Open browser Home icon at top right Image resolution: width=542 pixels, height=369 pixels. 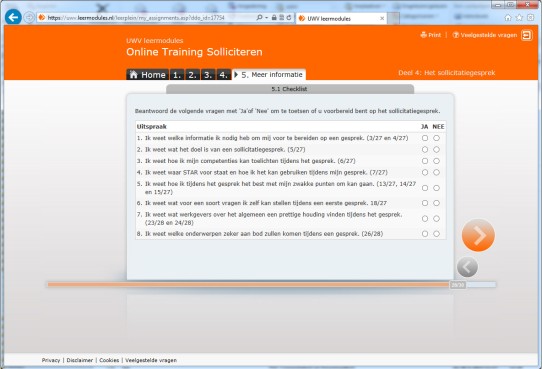[x=508, y=18]
